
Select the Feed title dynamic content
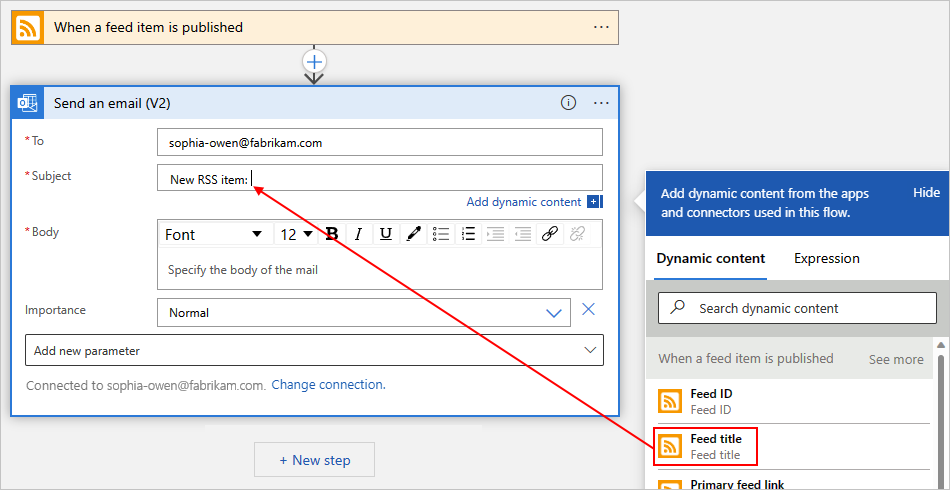[x=794, y=446]
